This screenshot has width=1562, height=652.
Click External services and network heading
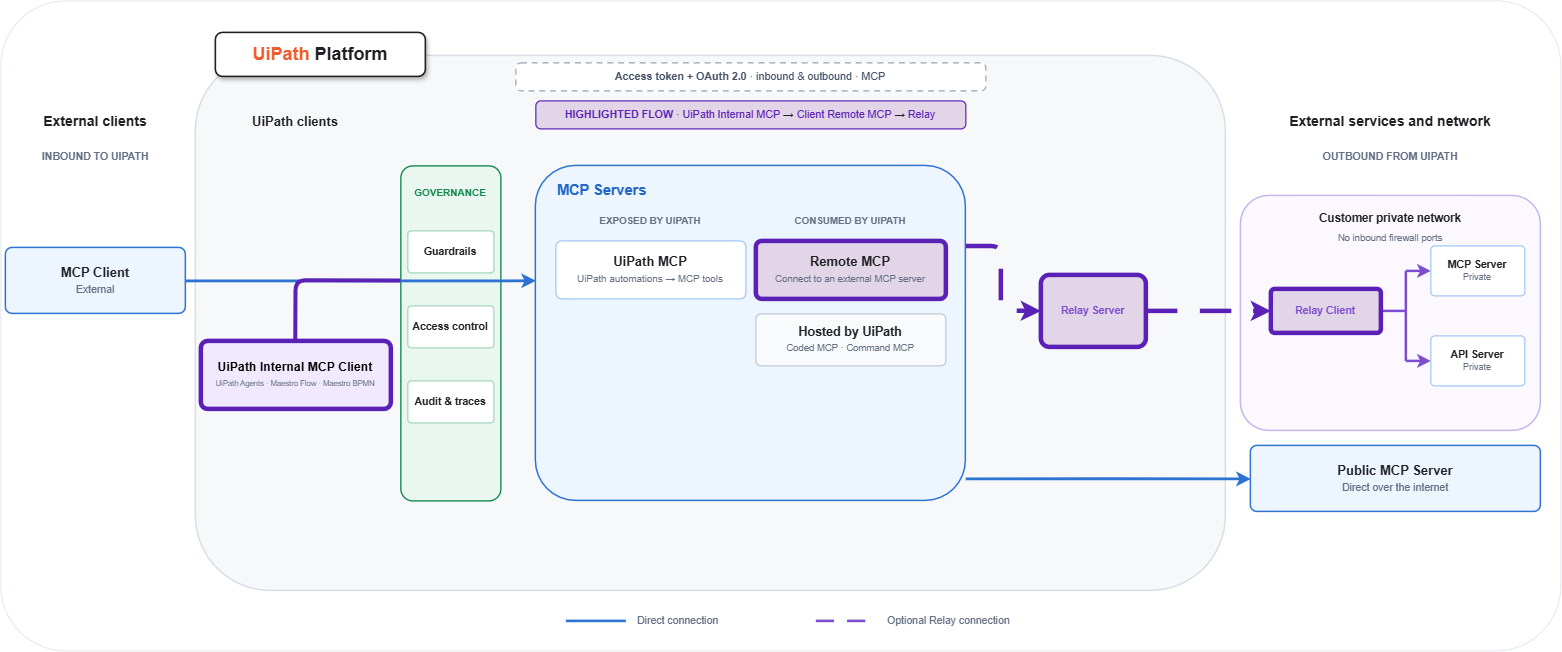point(1390,121)
